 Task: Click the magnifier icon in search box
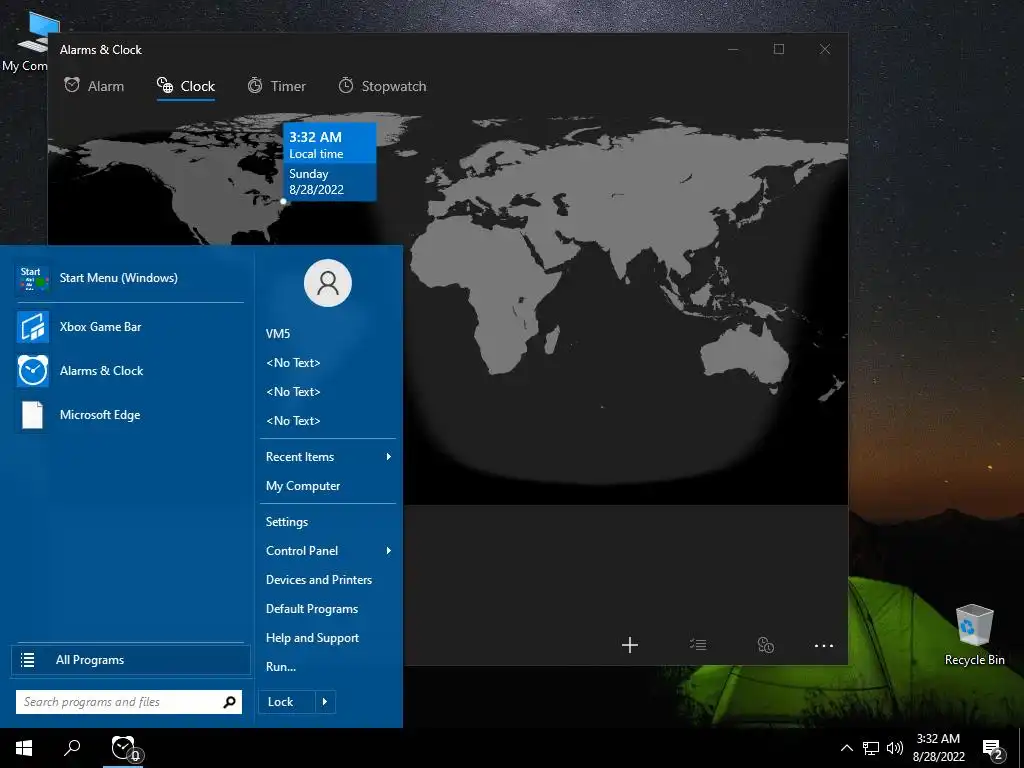pyautogui.click(x=229, y=702)
